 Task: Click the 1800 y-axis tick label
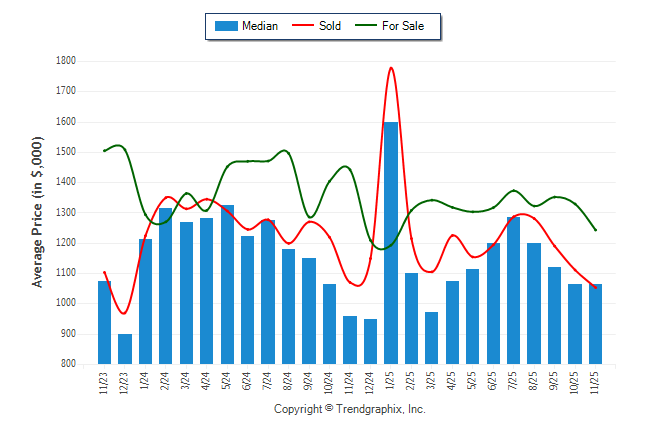pyautogui.click(x=65, y=61)
